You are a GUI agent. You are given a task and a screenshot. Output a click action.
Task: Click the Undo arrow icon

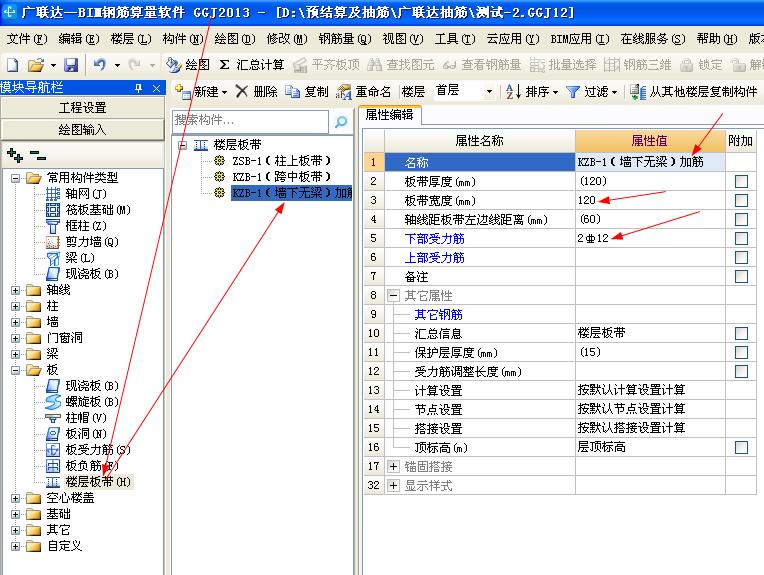point(99,65)
